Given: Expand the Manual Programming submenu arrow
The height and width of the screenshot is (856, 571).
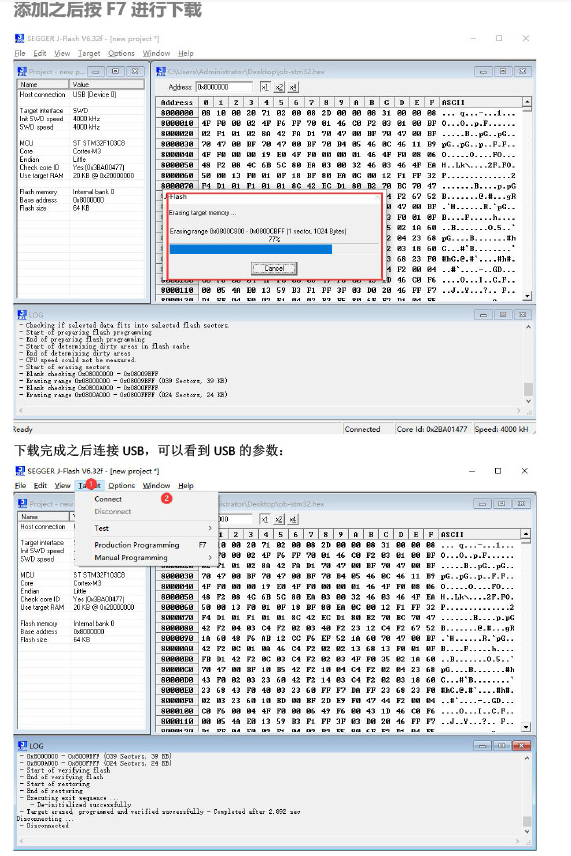Looking at the screenshot, I should (210, 557).
